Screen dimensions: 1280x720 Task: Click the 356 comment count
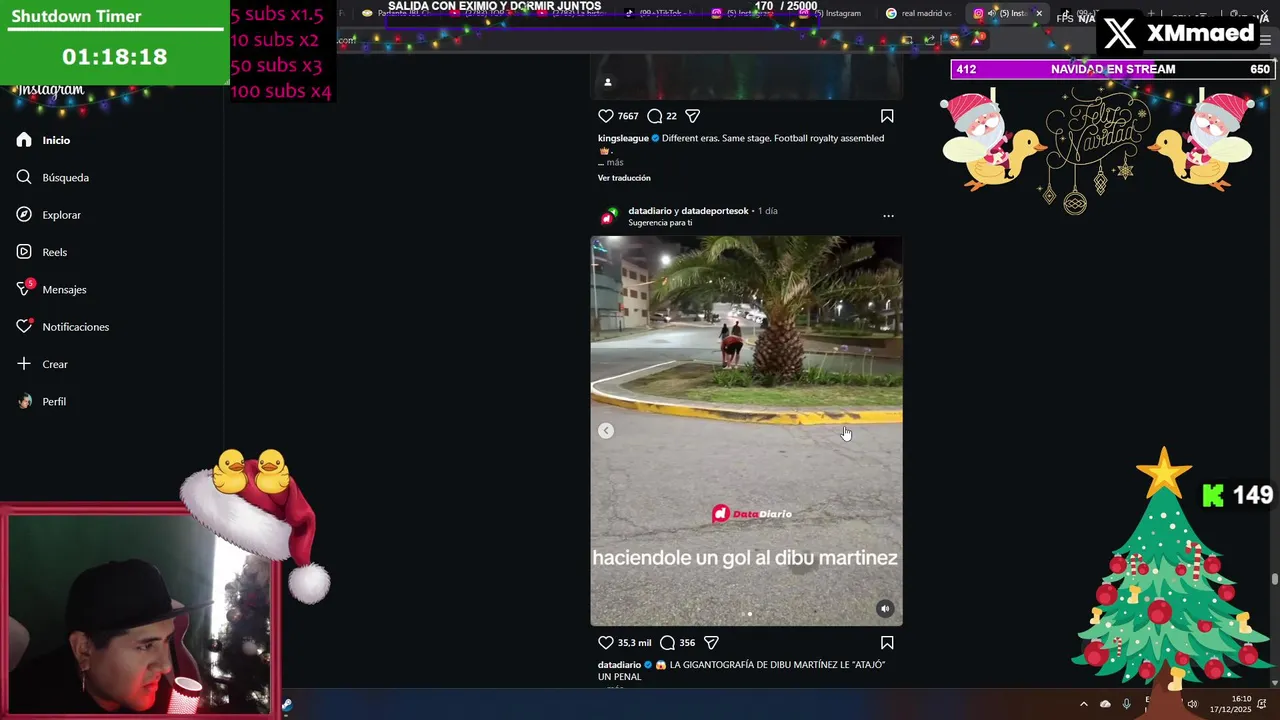(687, 643)
